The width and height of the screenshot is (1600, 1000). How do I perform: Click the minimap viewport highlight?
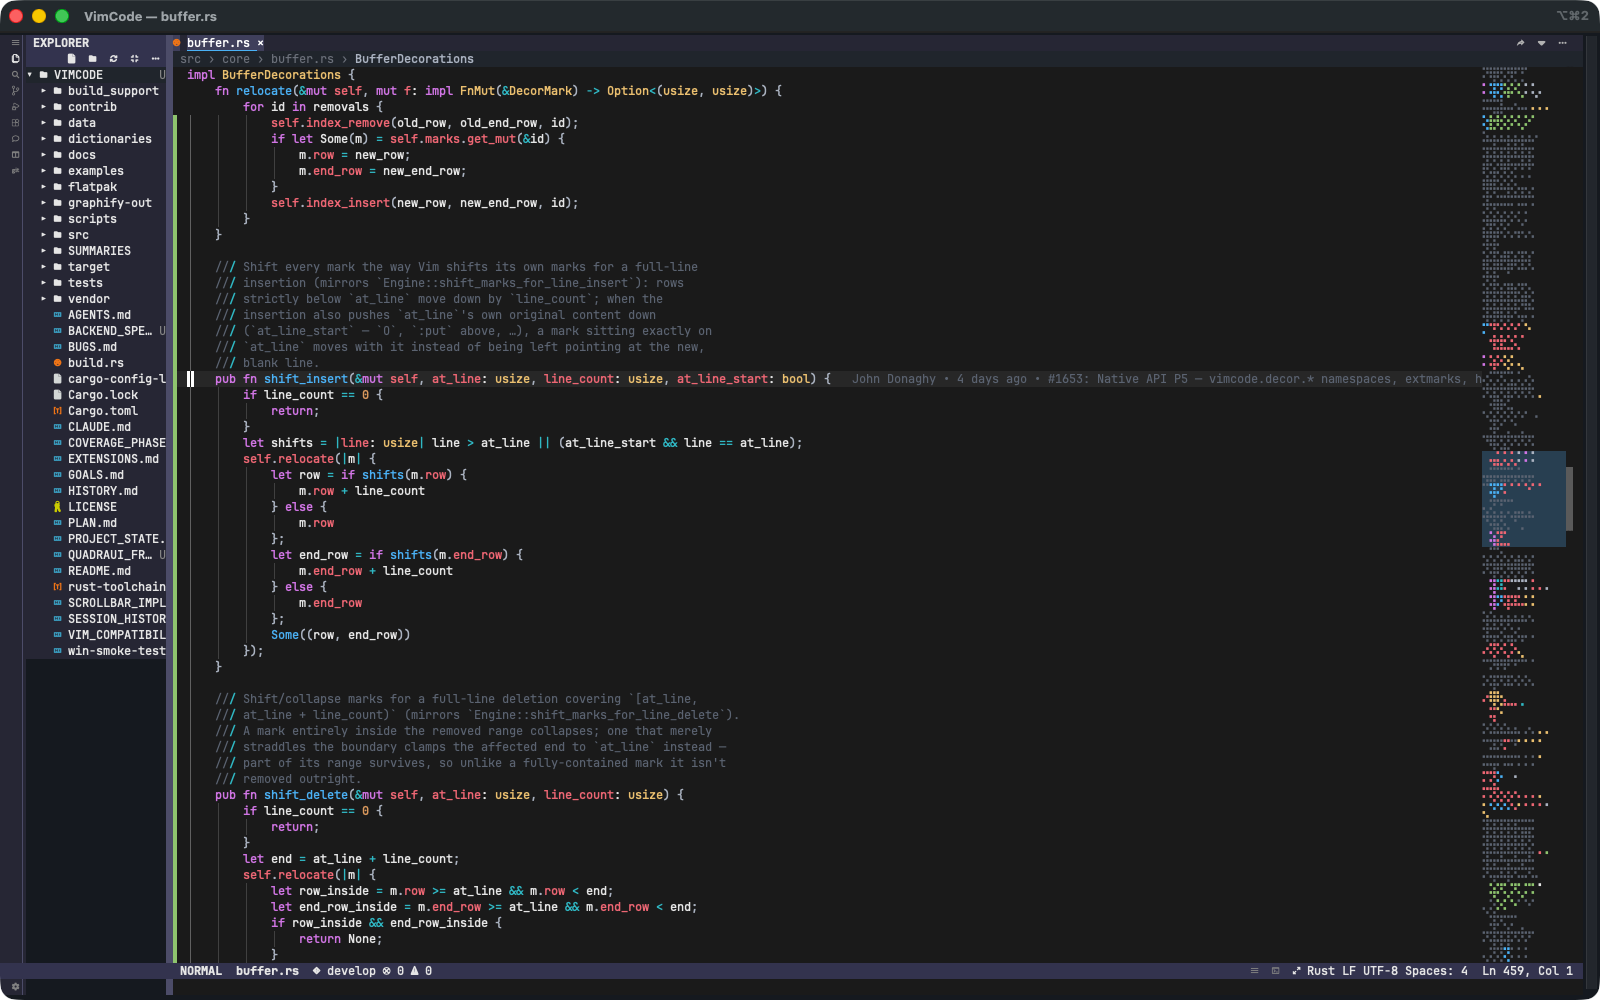(x=1523, y=499)
